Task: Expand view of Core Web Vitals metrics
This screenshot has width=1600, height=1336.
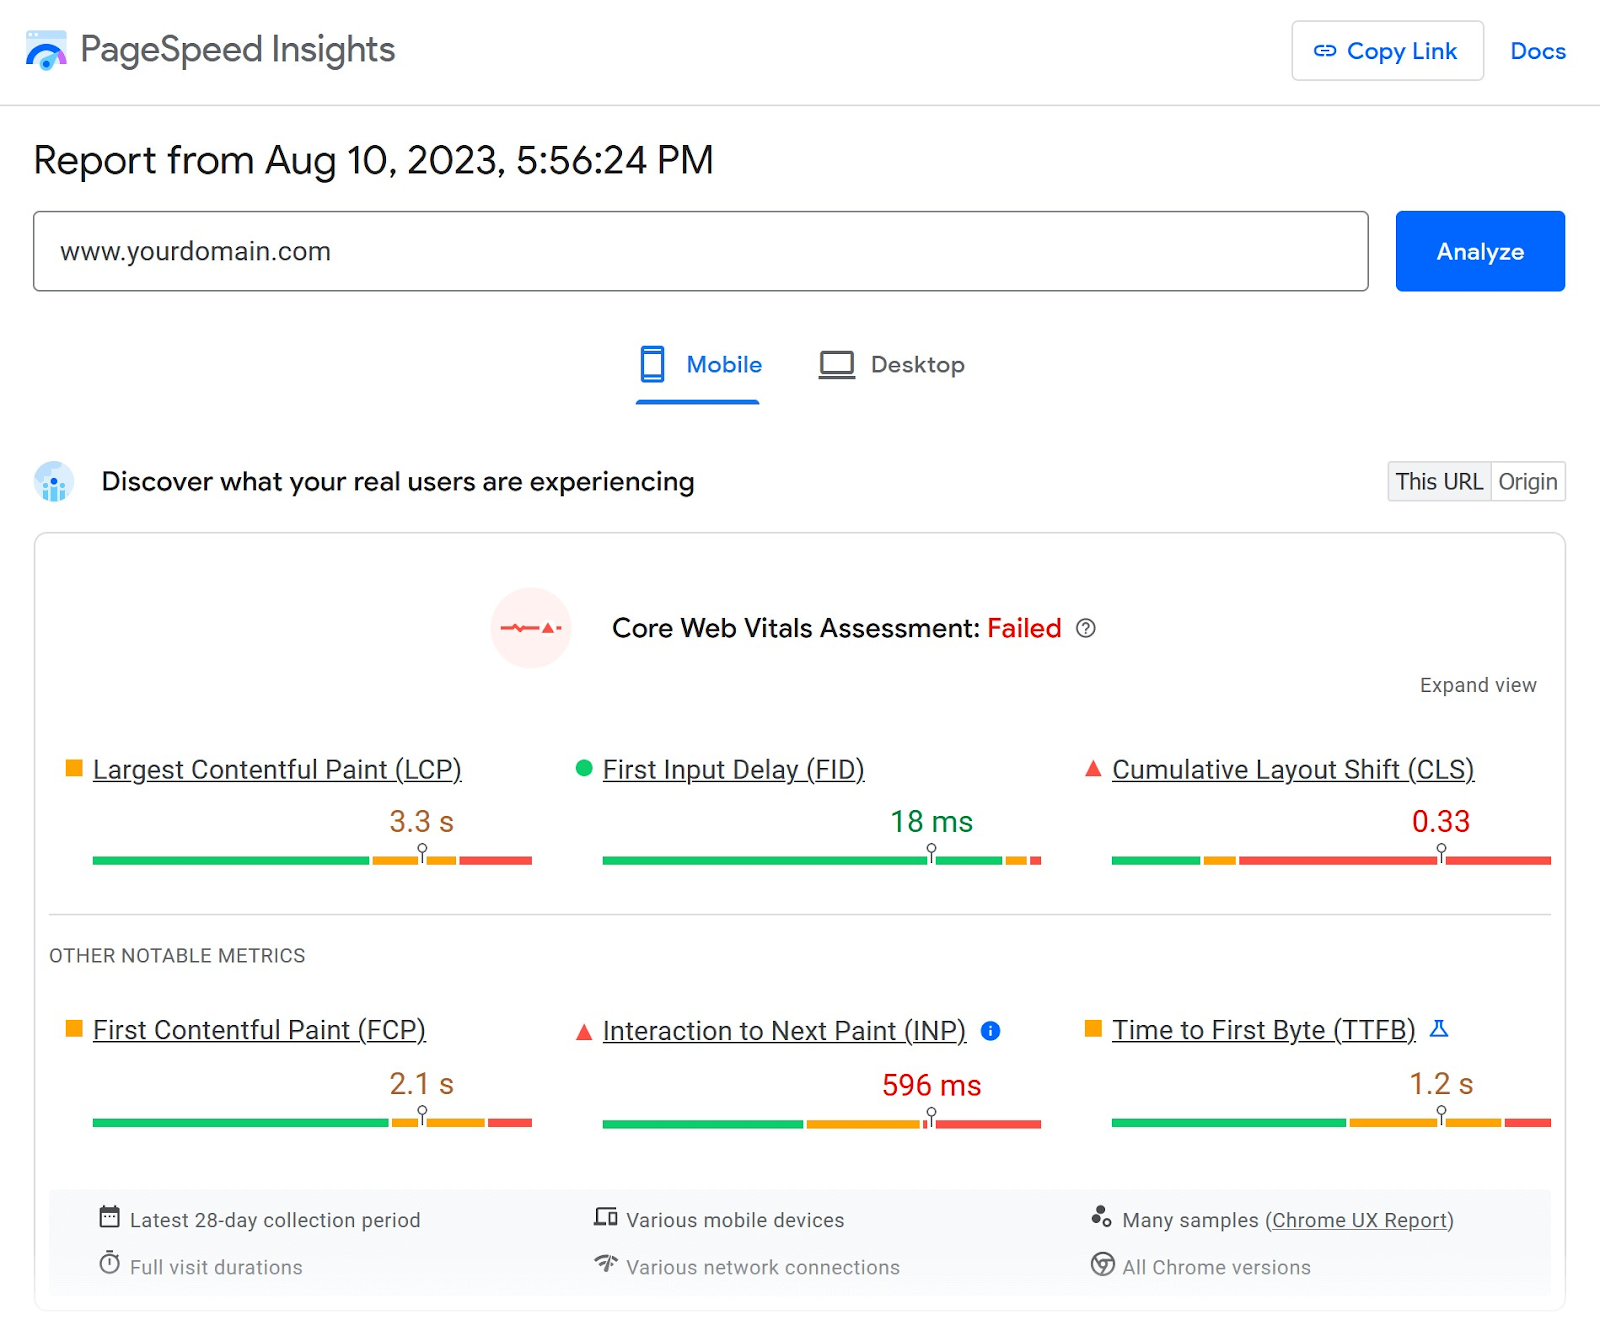Action: 1477,685
